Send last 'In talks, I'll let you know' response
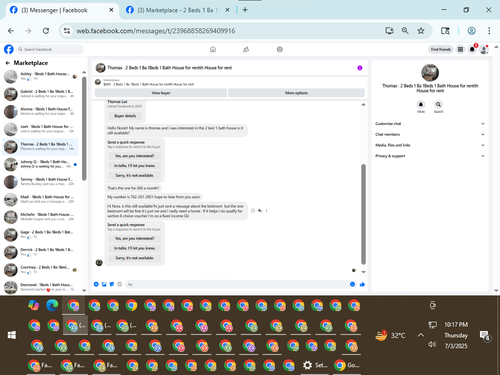Screen dimensions: 500x375 tap(134, 248)
